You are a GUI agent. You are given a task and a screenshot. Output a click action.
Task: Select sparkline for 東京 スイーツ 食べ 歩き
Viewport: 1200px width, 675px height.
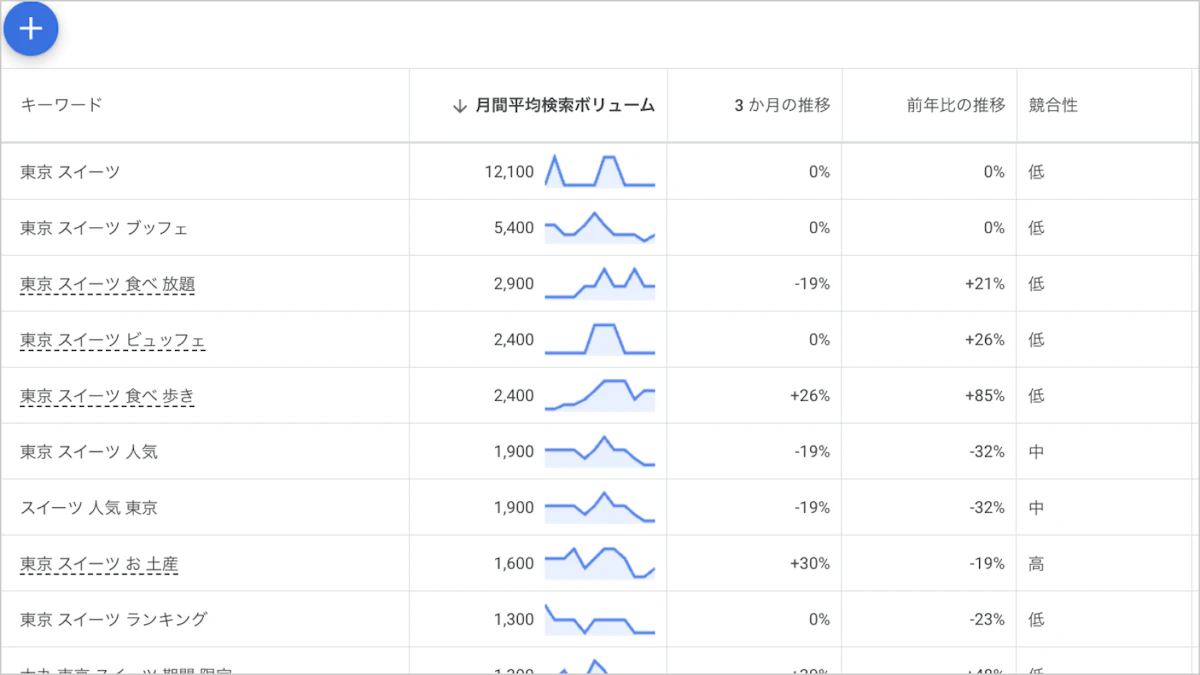tap(600, 395)
